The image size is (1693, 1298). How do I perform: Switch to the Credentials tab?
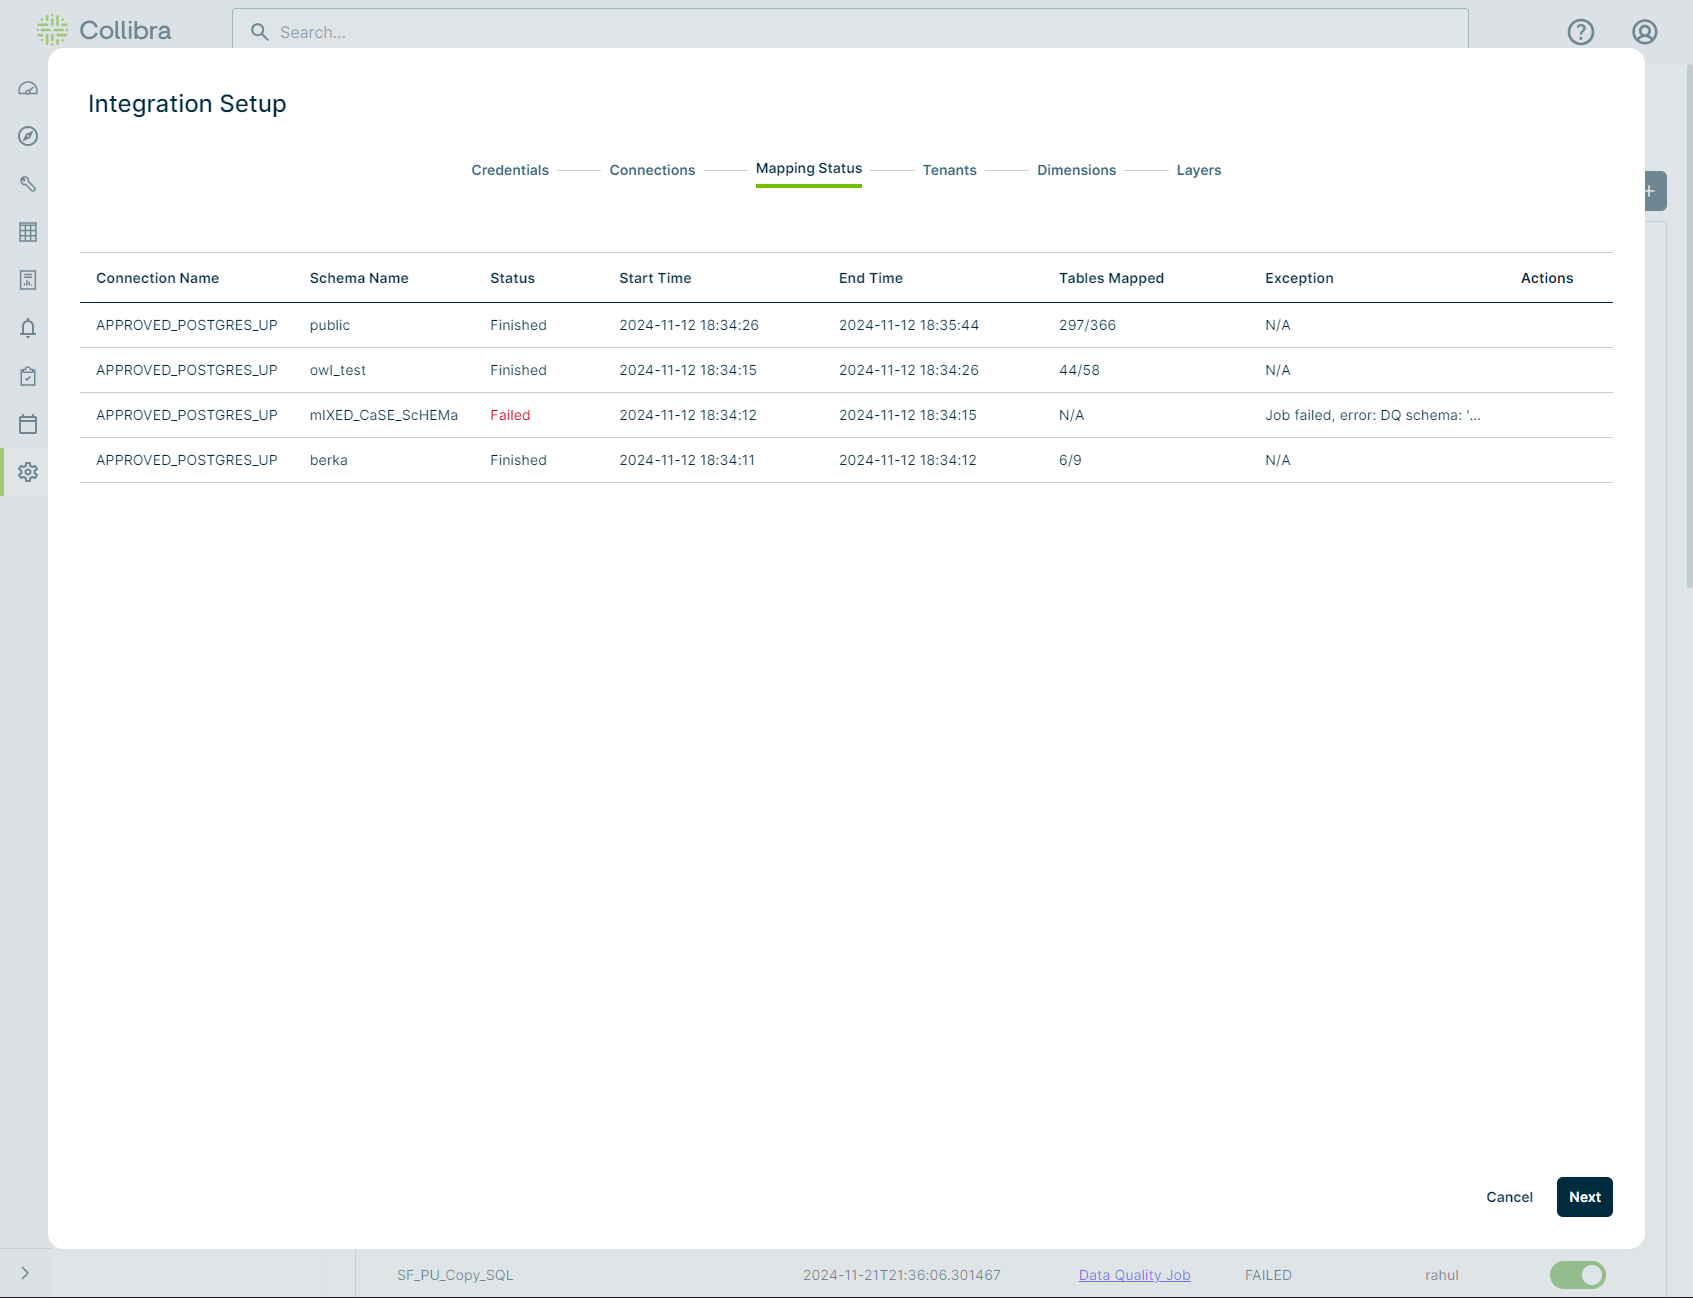(x=509, y=170)
